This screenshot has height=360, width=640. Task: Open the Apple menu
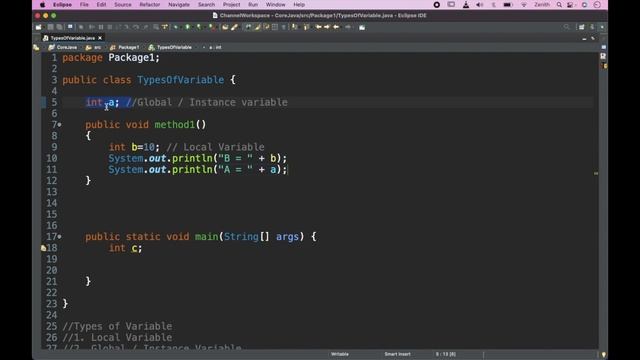coord(42,4)
